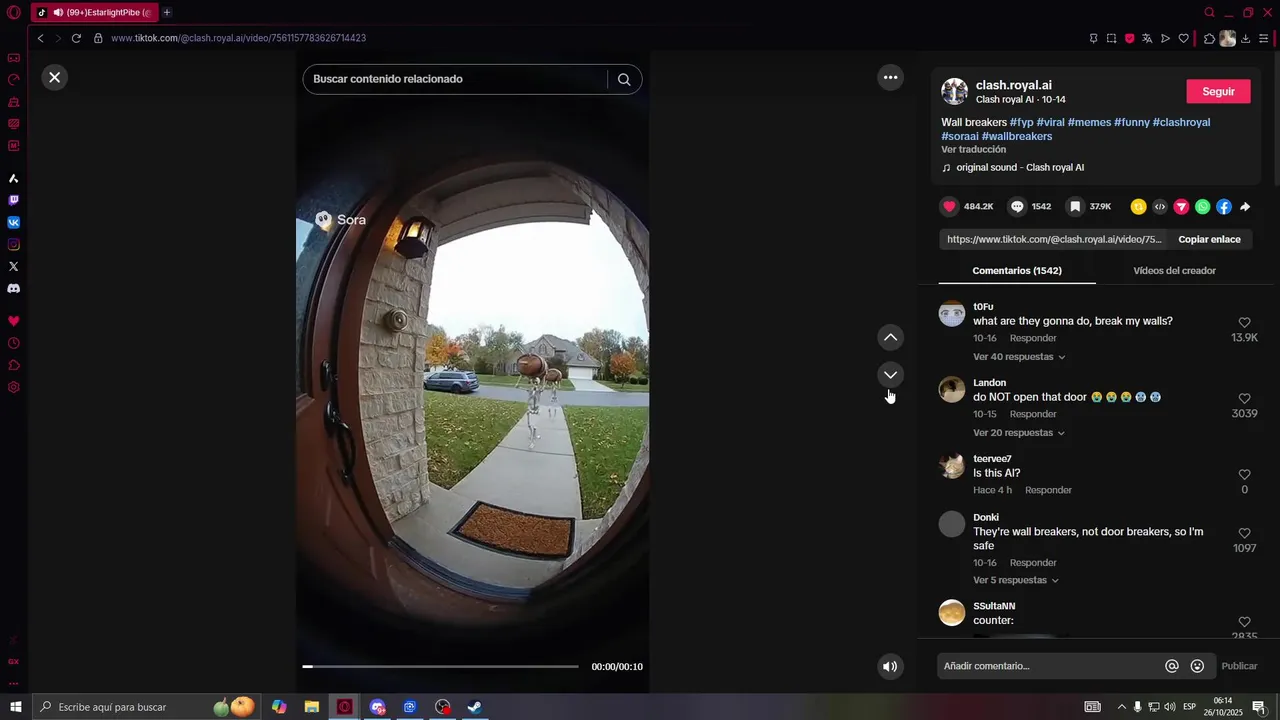Open Discord in Opera sidebar
Viewport: 1280px width, 720px height.
[x=13, y=288]
